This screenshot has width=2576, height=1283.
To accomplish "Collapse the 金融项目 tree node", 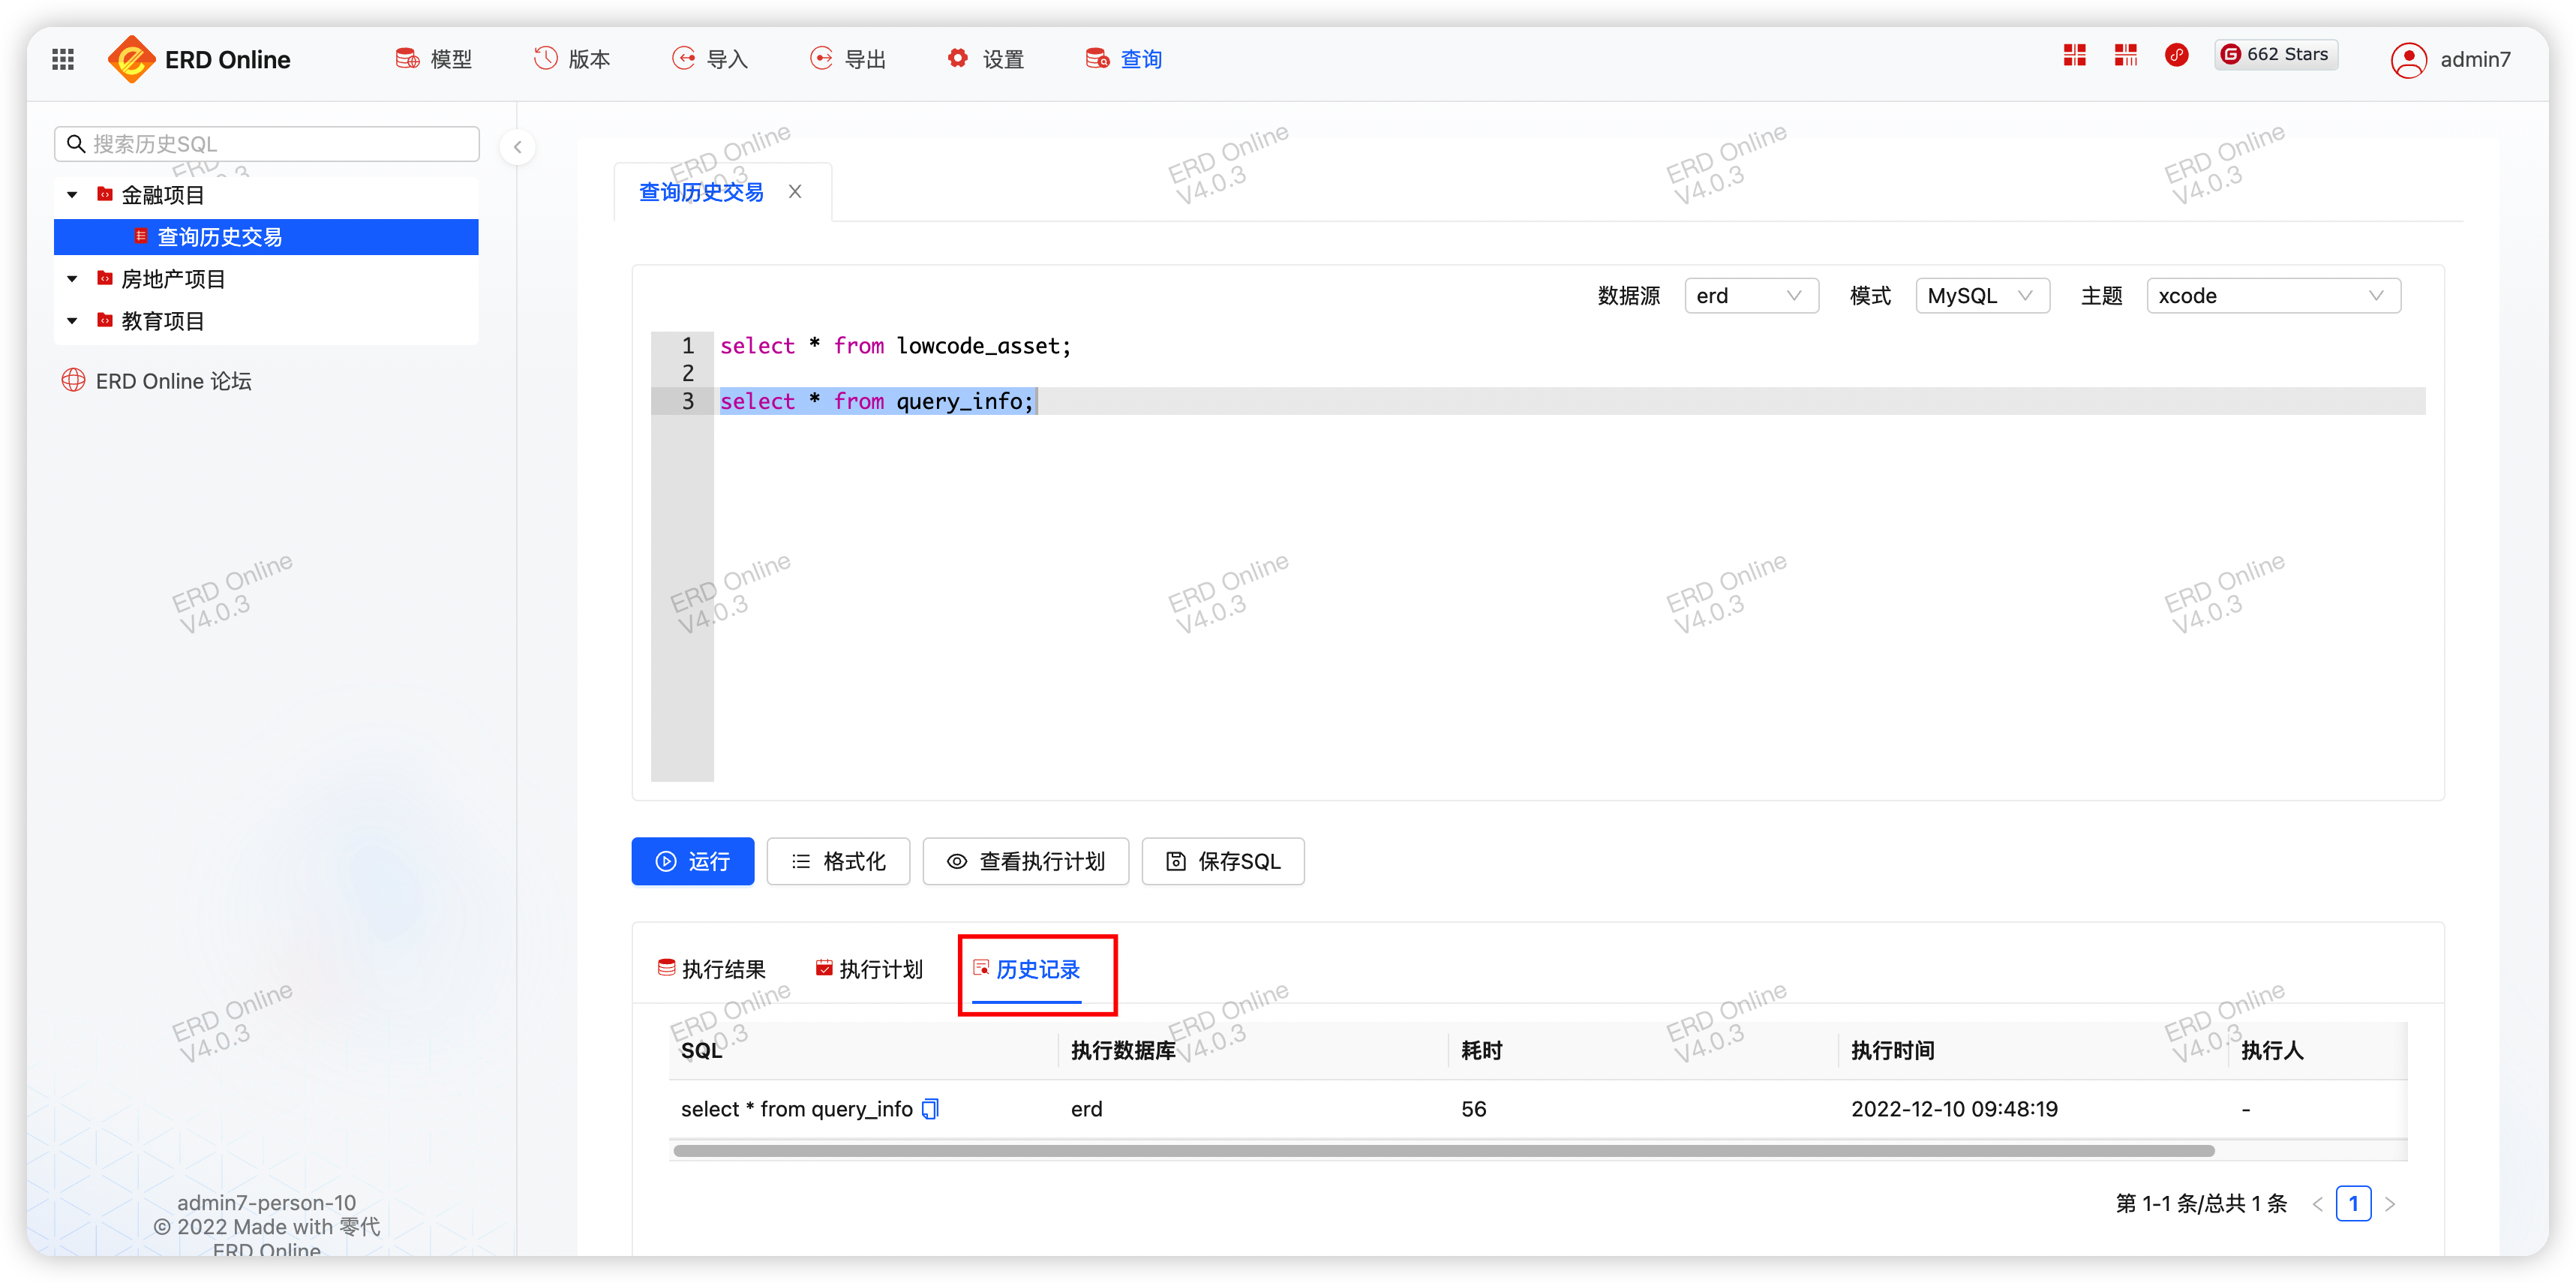I will click(71, 194).
